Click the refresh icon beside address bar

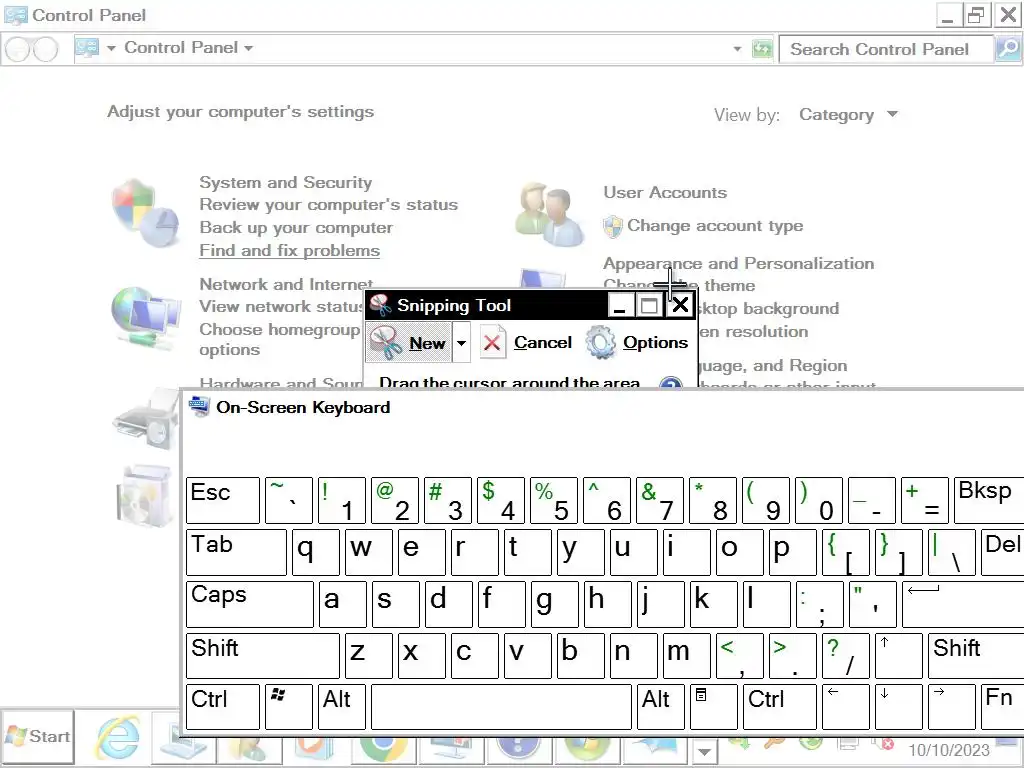click(761, 49)
